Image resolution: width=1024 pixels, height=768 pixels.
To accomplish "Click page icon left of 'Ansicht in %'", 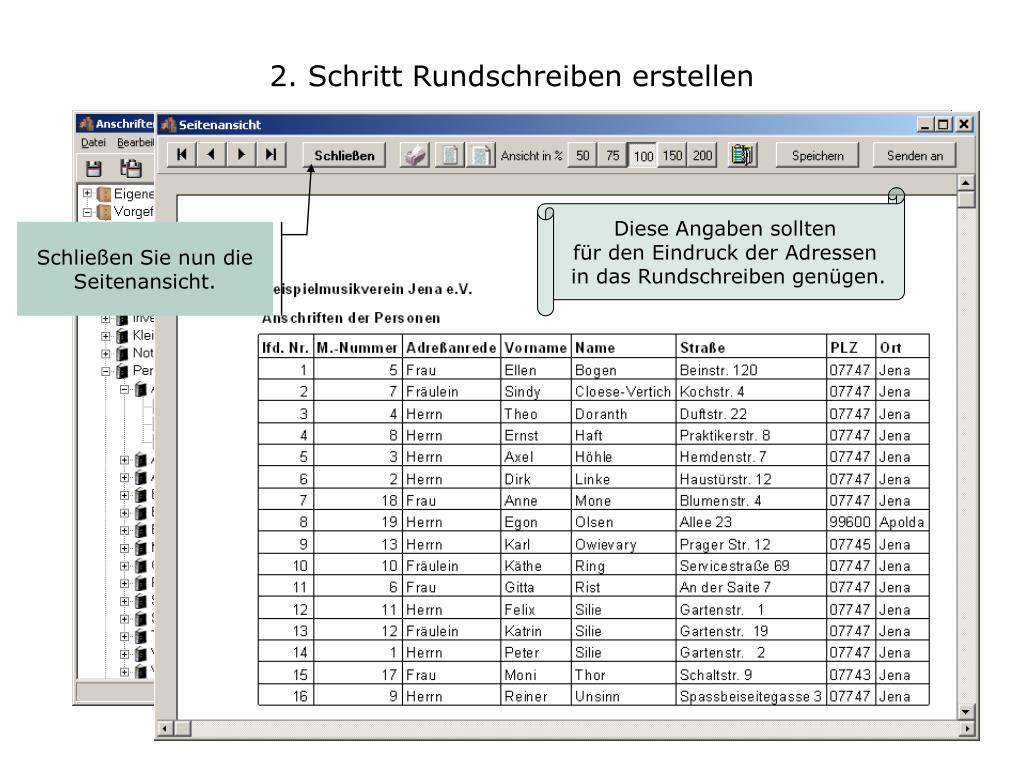I will pyautogui.click(x=481, y=155).
